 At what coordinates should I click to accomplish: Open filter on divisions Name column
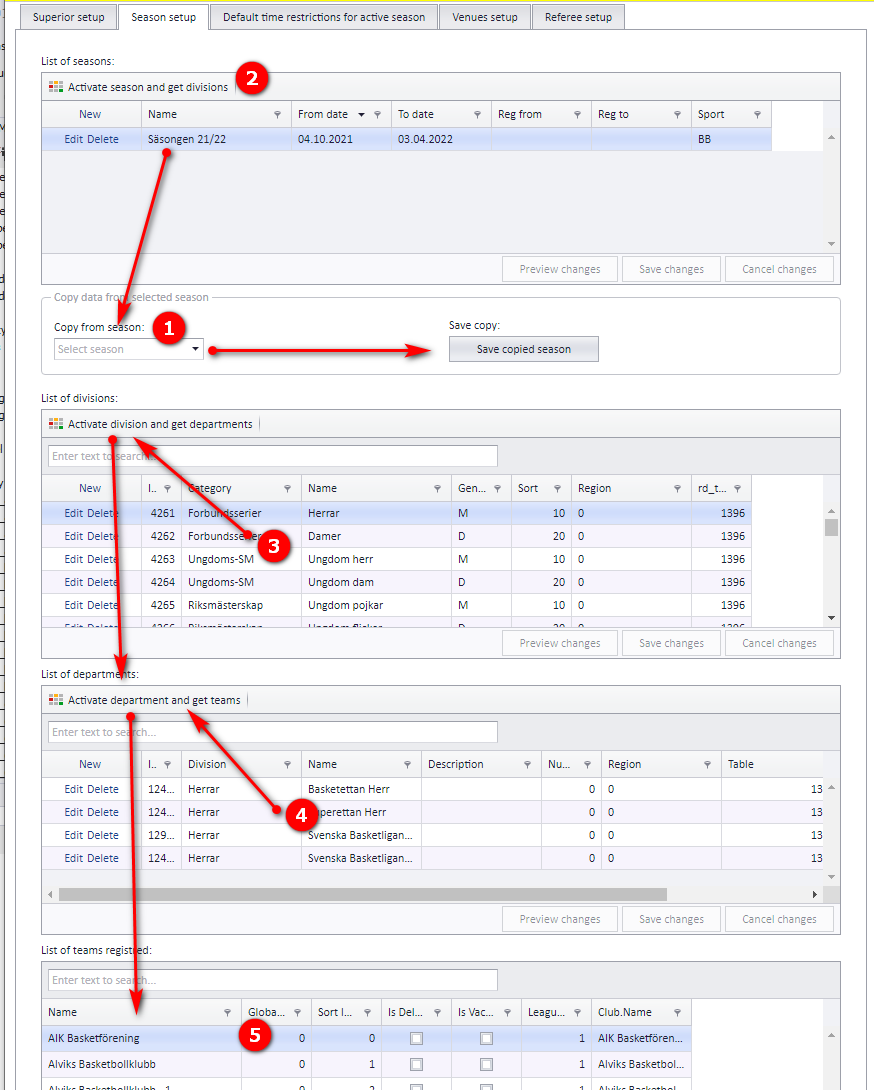[437, 489]
